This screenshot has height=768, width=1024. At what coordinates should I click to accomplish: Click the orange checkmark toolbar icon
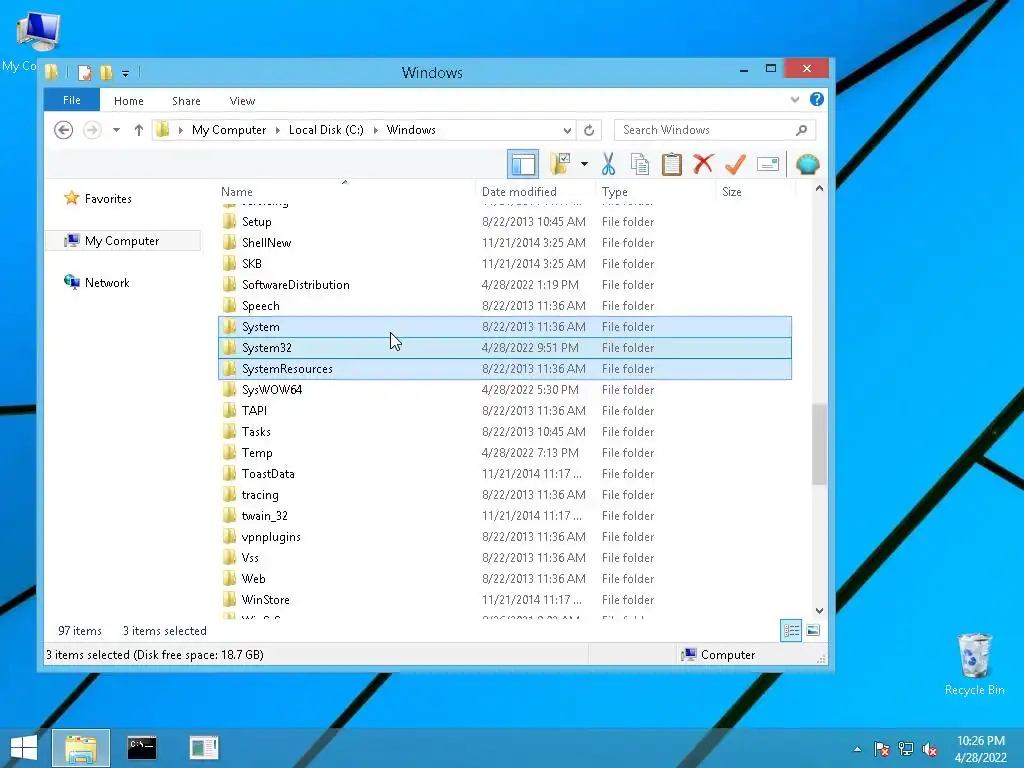(x=735, y=164)
